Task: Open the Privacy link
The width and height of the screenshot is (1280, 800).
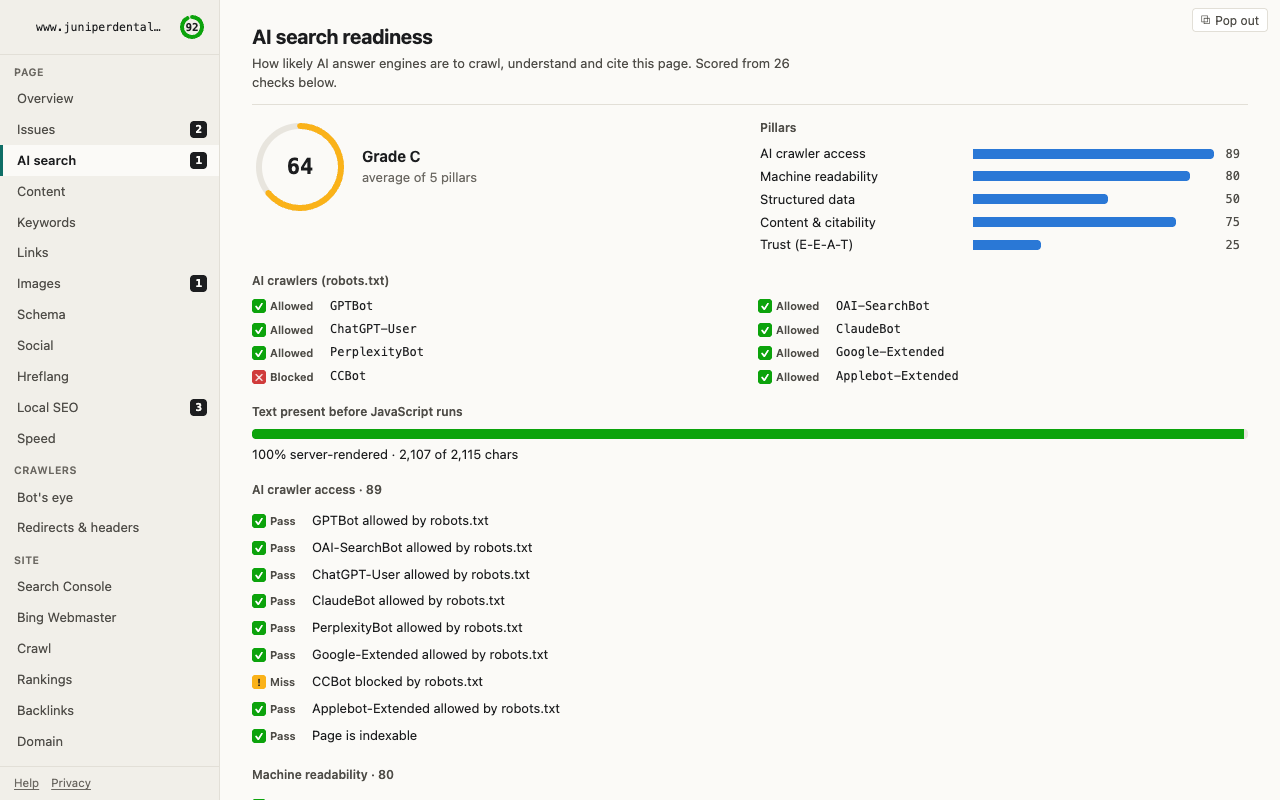Action: 71,783
